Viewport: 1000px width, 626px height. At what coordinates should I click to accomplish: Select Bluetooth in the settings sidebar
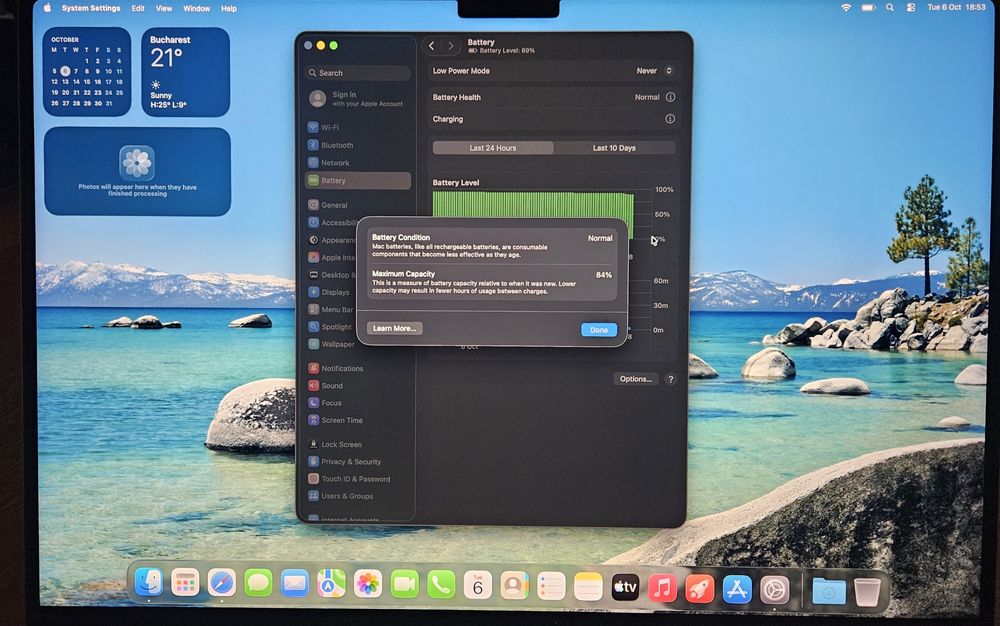tap(358, 145)
